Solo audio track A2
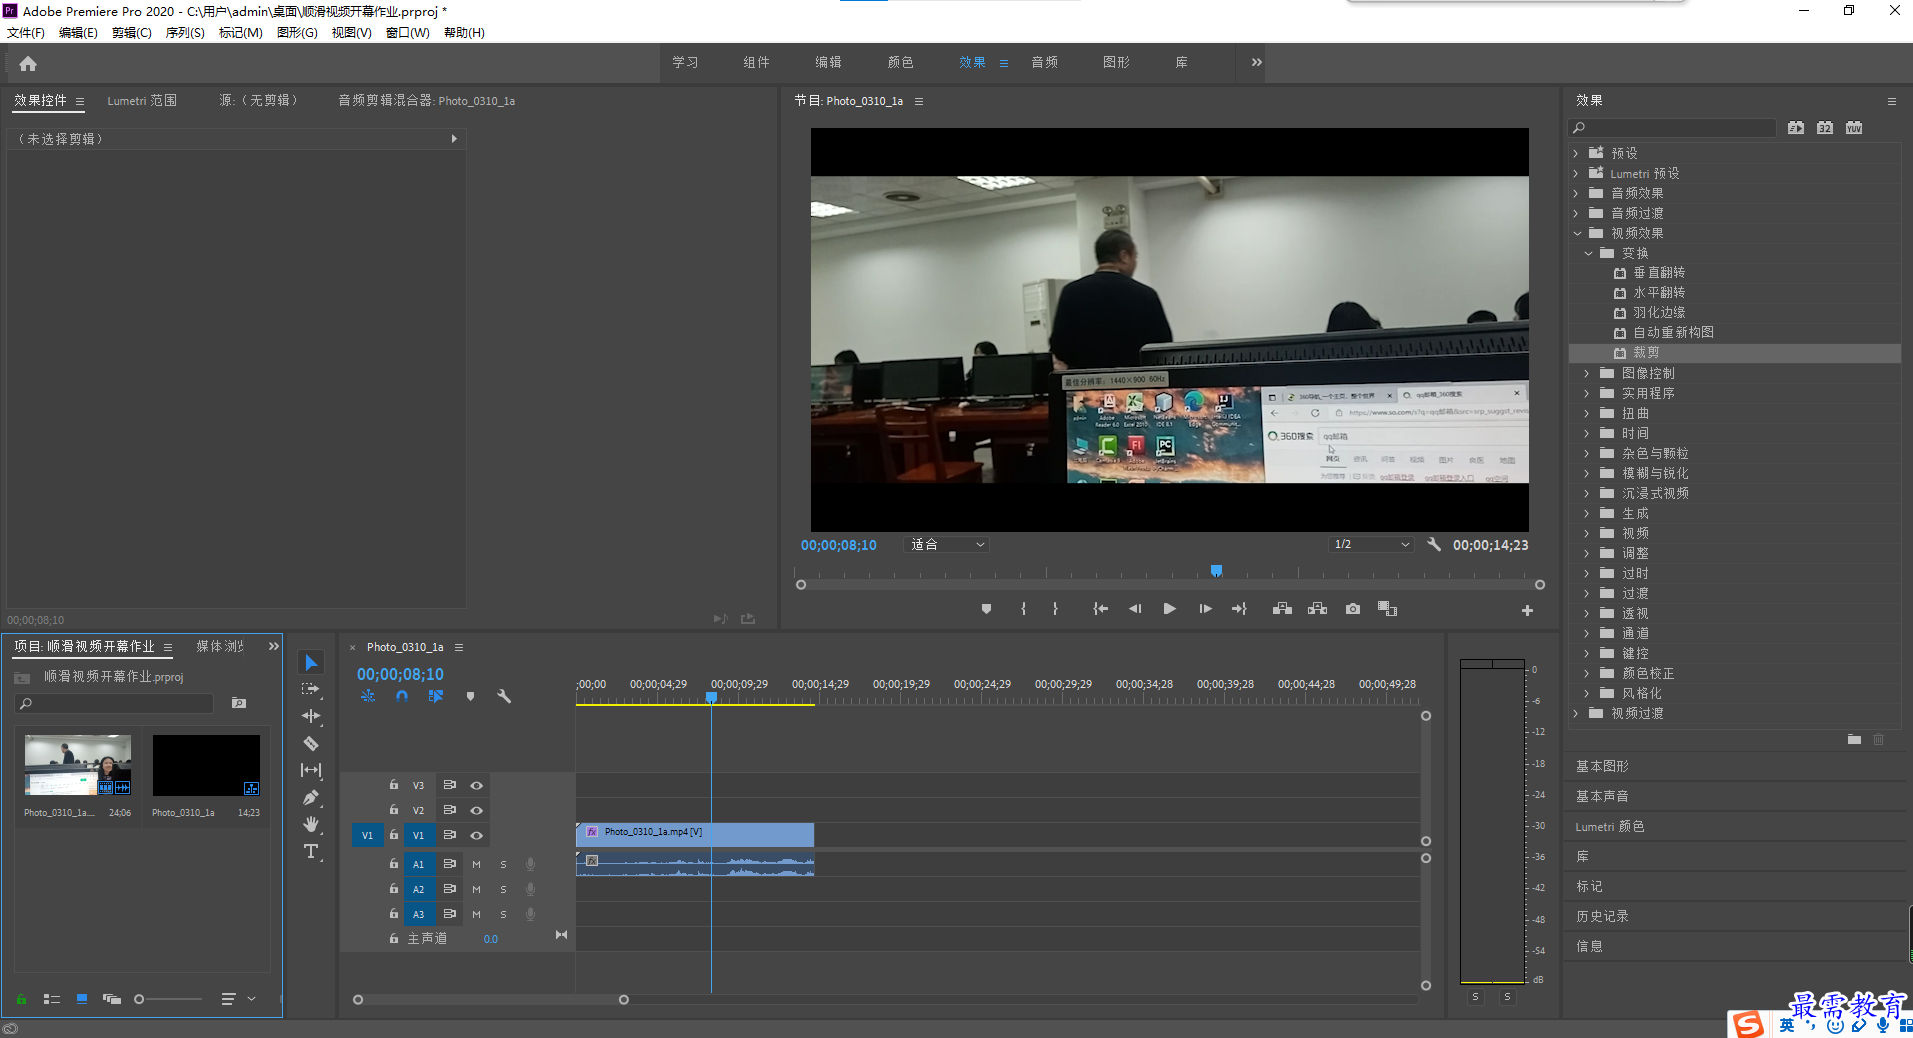 (503, 889)
